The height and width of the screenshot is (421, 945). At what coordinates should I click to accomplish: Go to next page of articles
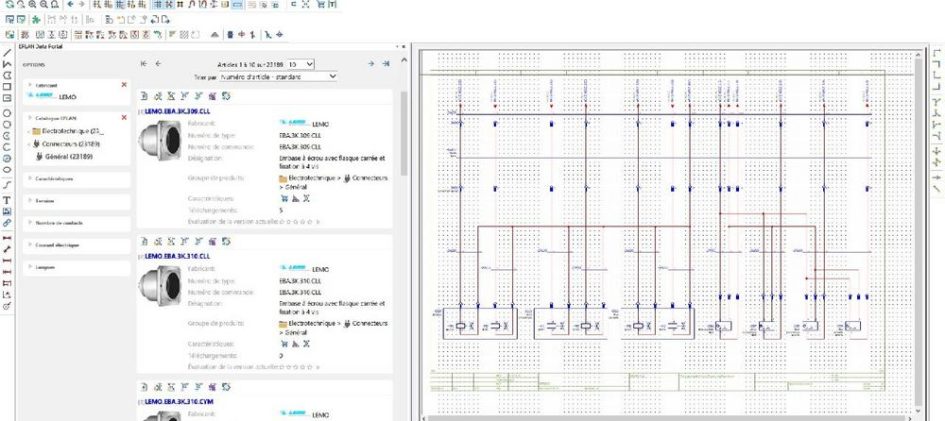coord(372,64)
